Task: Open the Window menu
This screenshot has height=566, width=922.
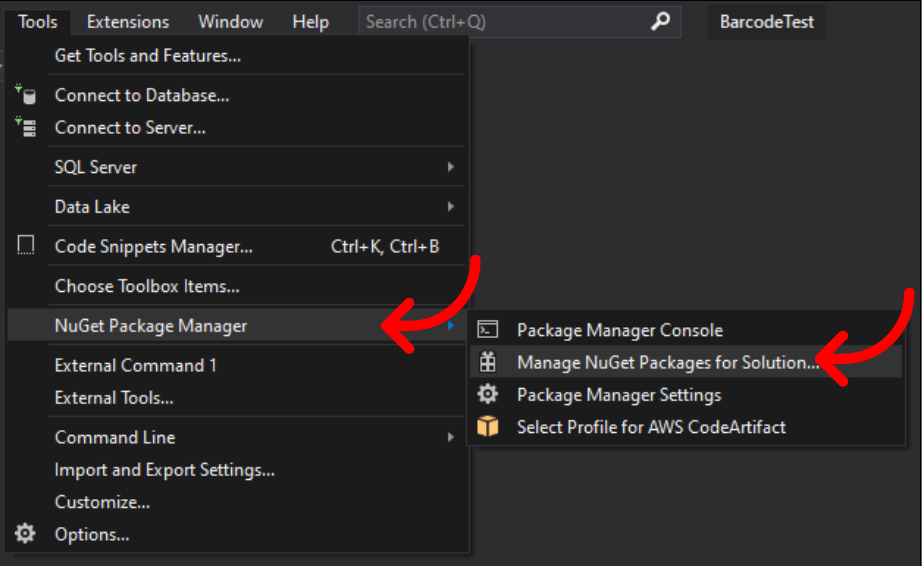Action: point(230,22)
